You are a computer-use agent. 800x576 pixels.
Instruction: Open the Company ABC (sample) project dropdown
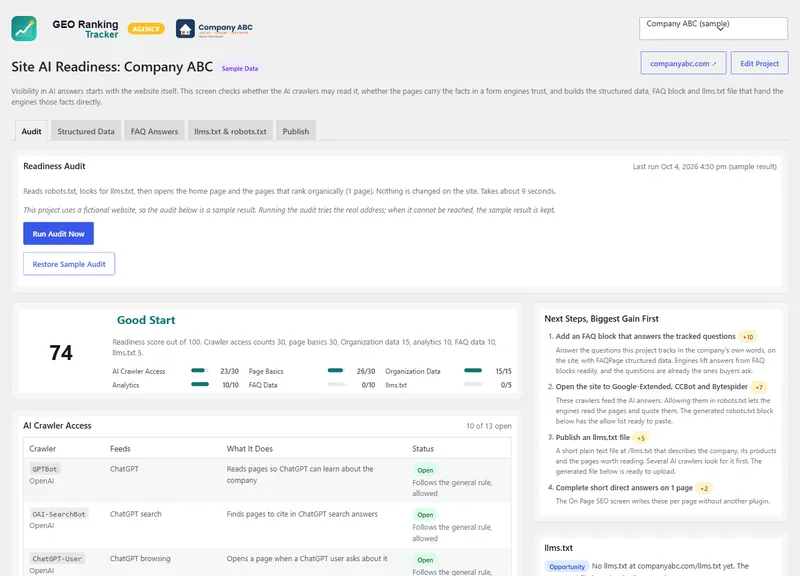[713, 29]
